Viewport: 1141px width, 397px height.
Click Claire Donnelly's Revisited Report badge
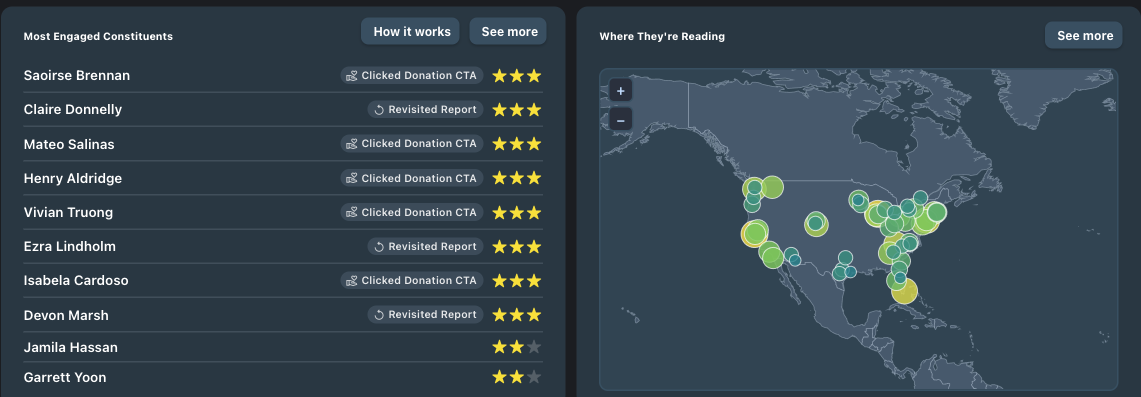(425, 110)
